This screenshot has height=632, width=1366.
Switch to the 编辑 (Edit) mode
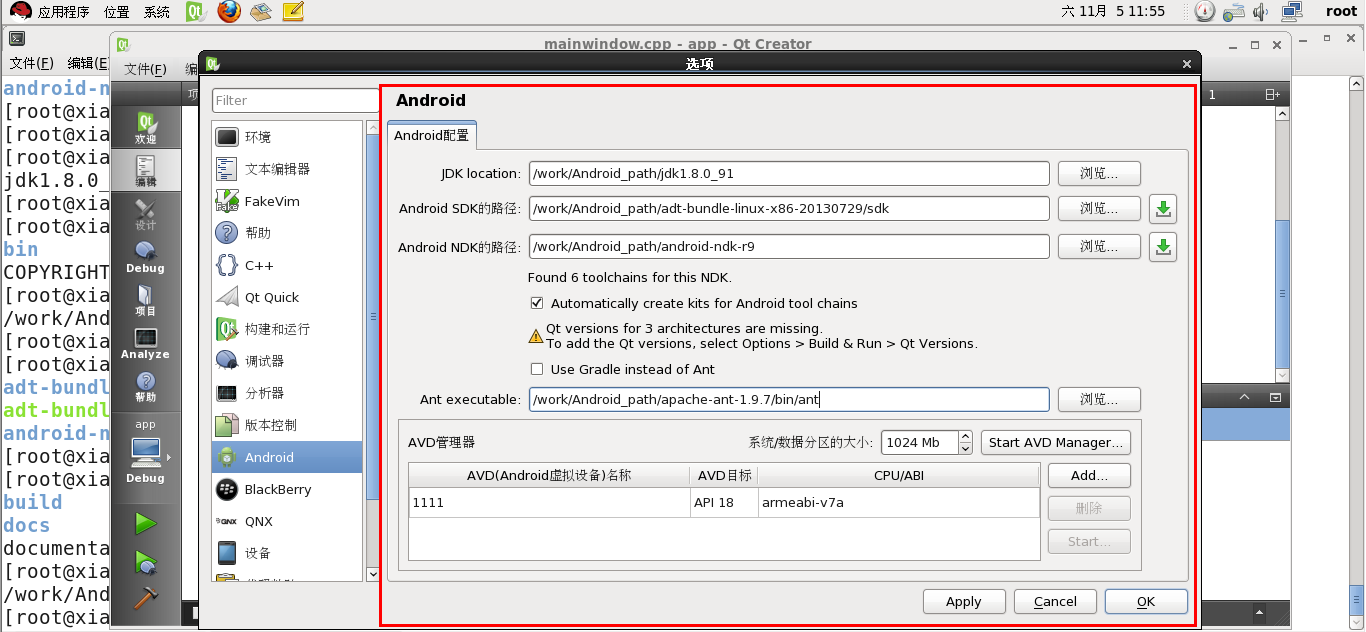point(146,169)
